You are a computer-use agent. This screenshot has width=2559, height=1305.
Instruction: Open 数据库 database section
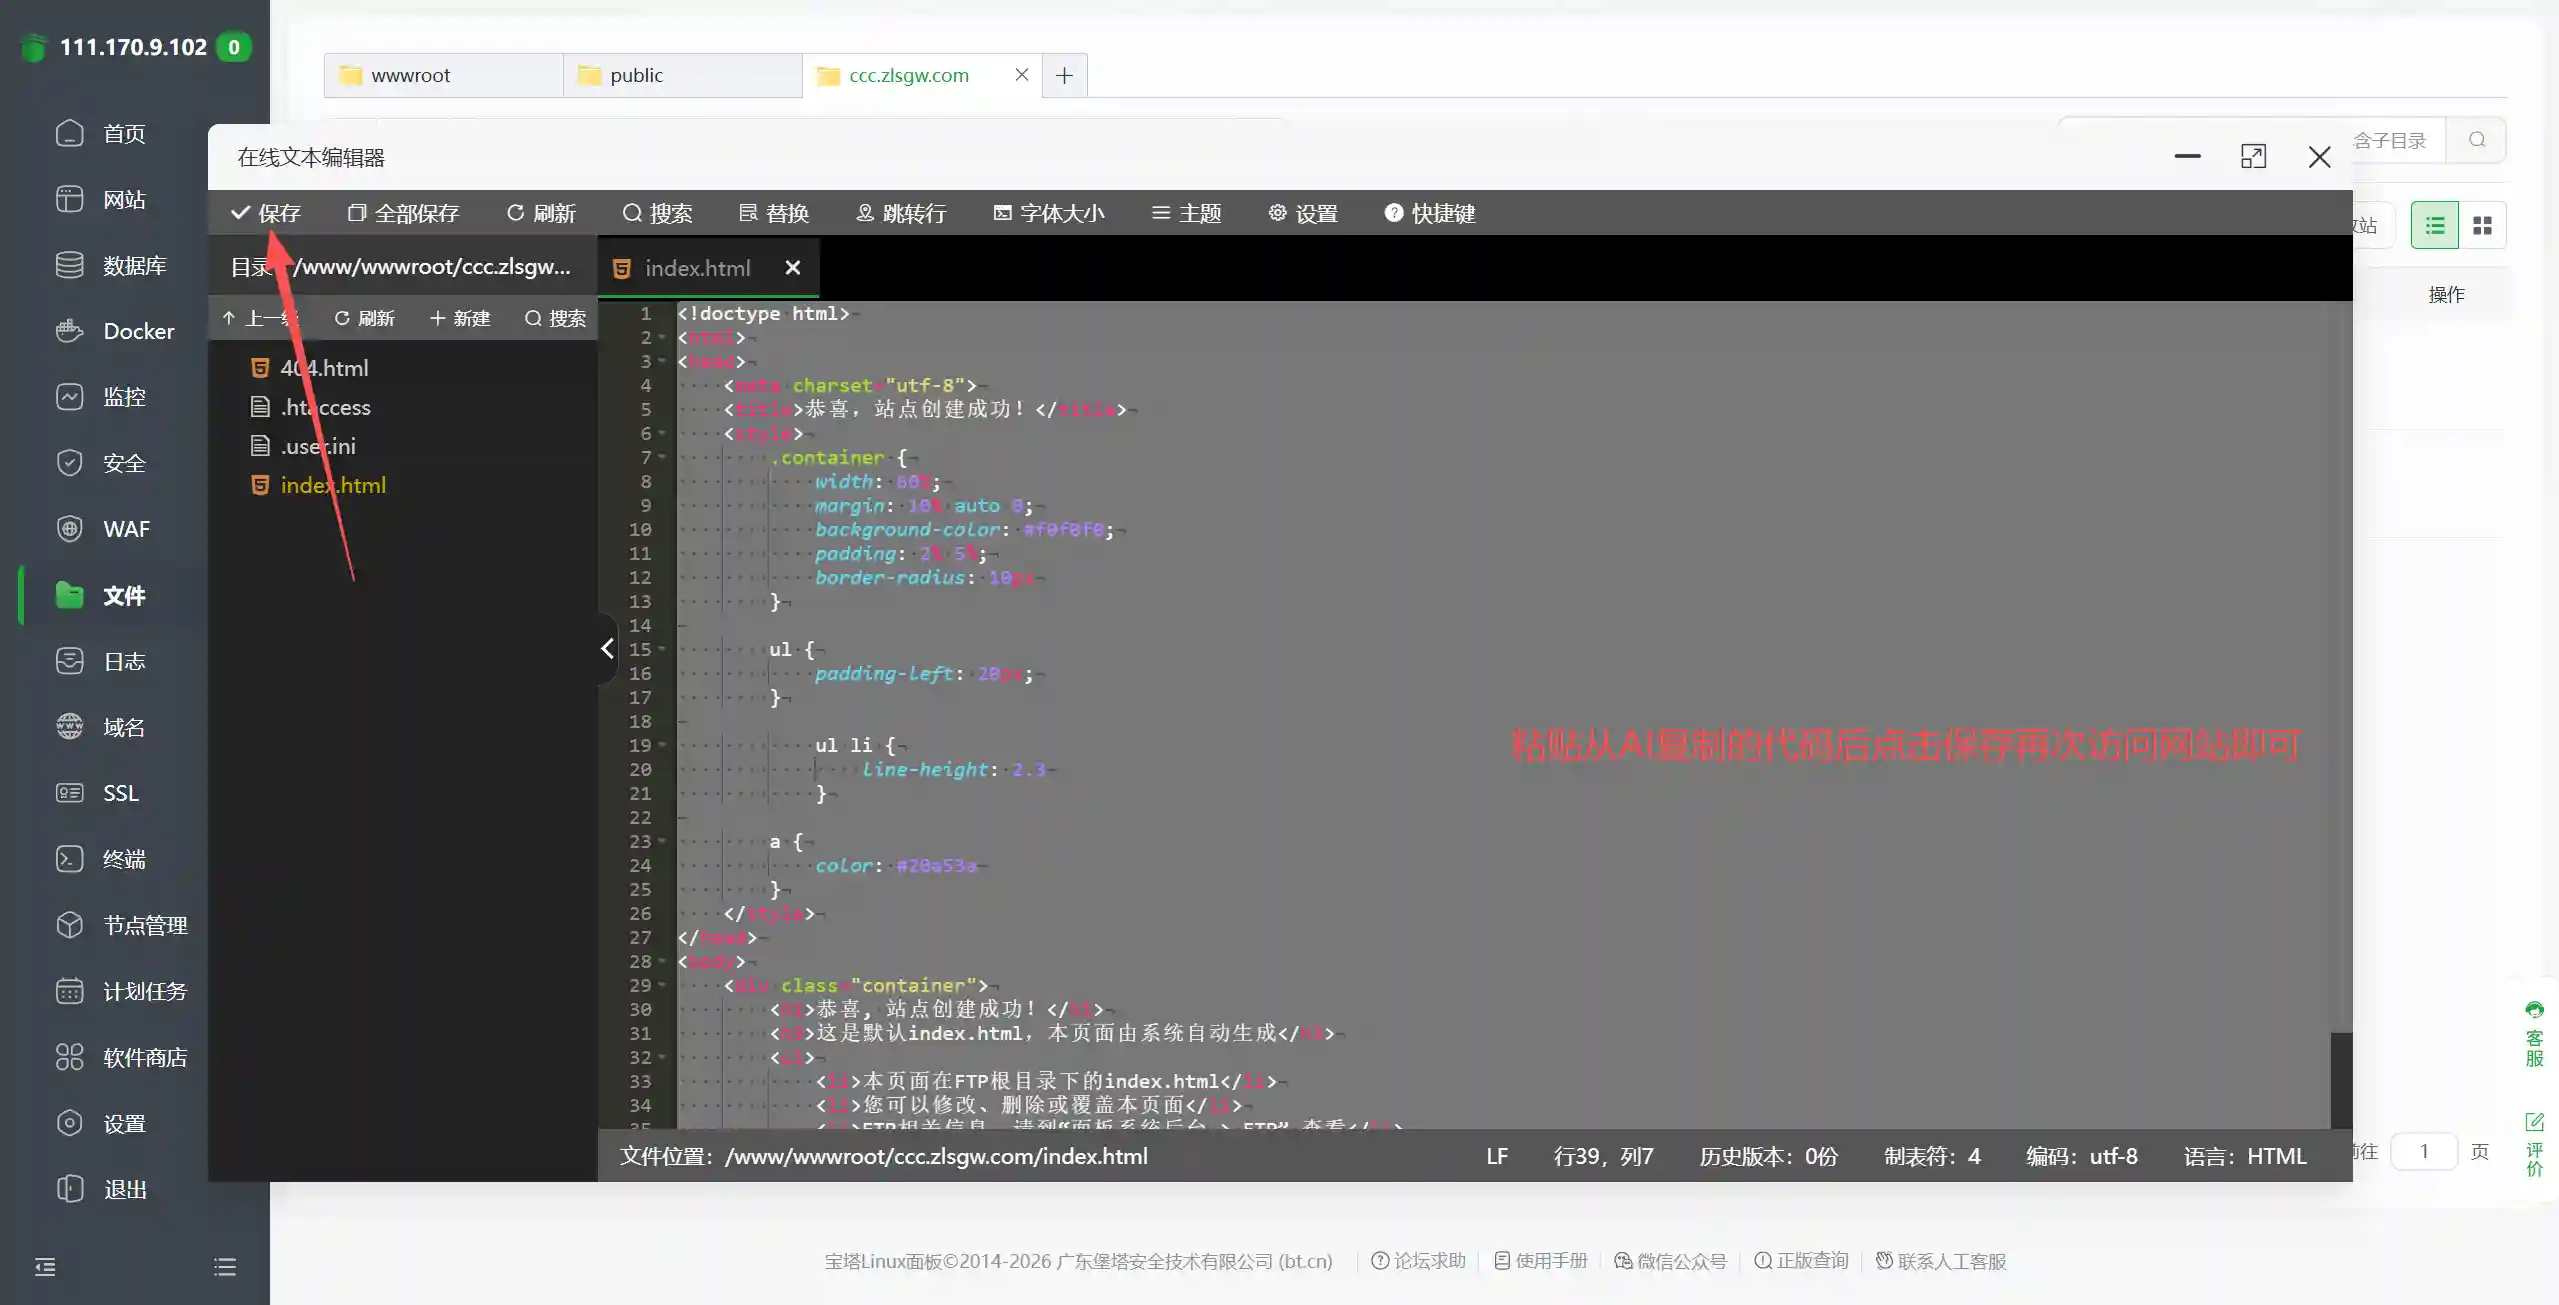tap(110, 265)
